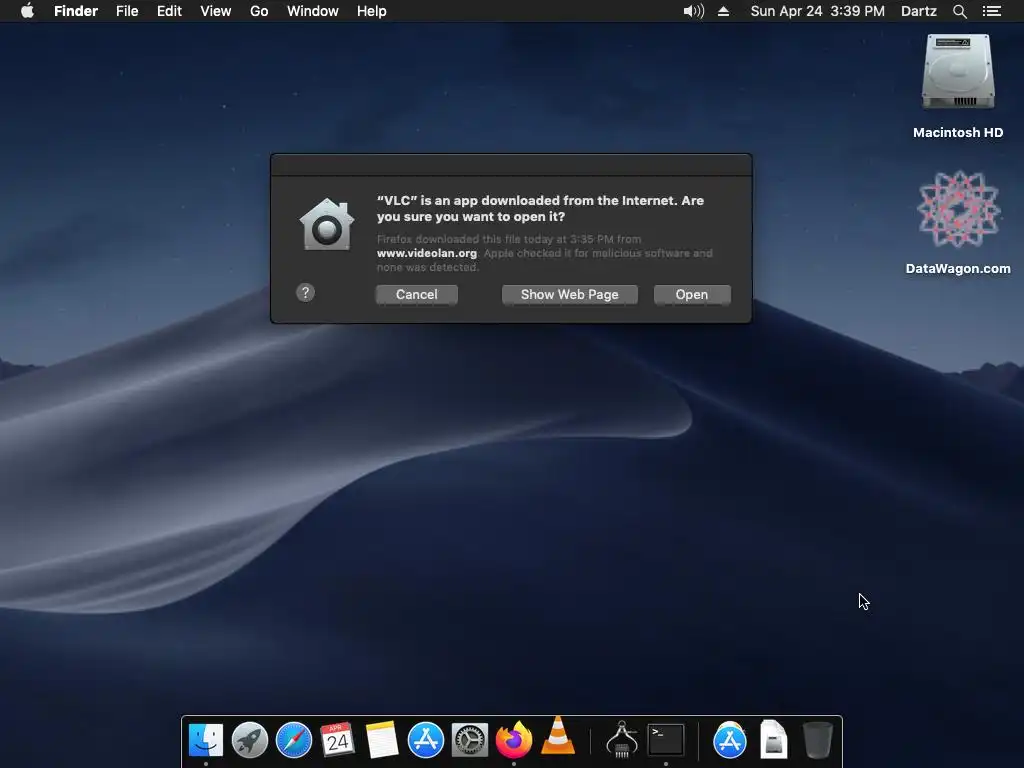This screenshot has width=1024, height=768.
Task: Open System Information from the Dock
Action: point(622,739)
